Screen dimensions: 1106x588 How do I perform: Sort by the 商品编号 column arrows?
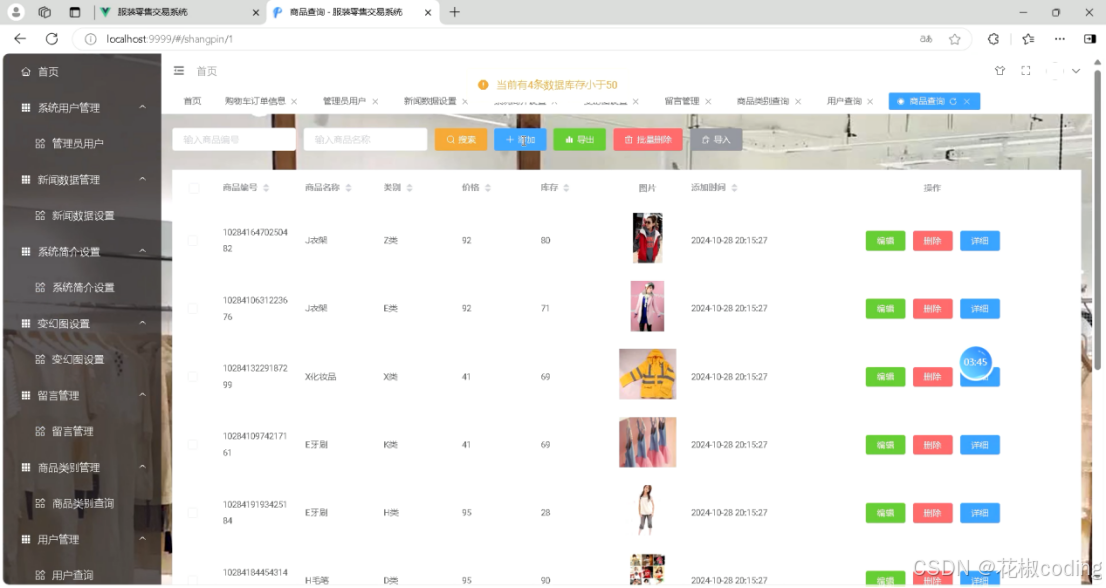[266, 188]
